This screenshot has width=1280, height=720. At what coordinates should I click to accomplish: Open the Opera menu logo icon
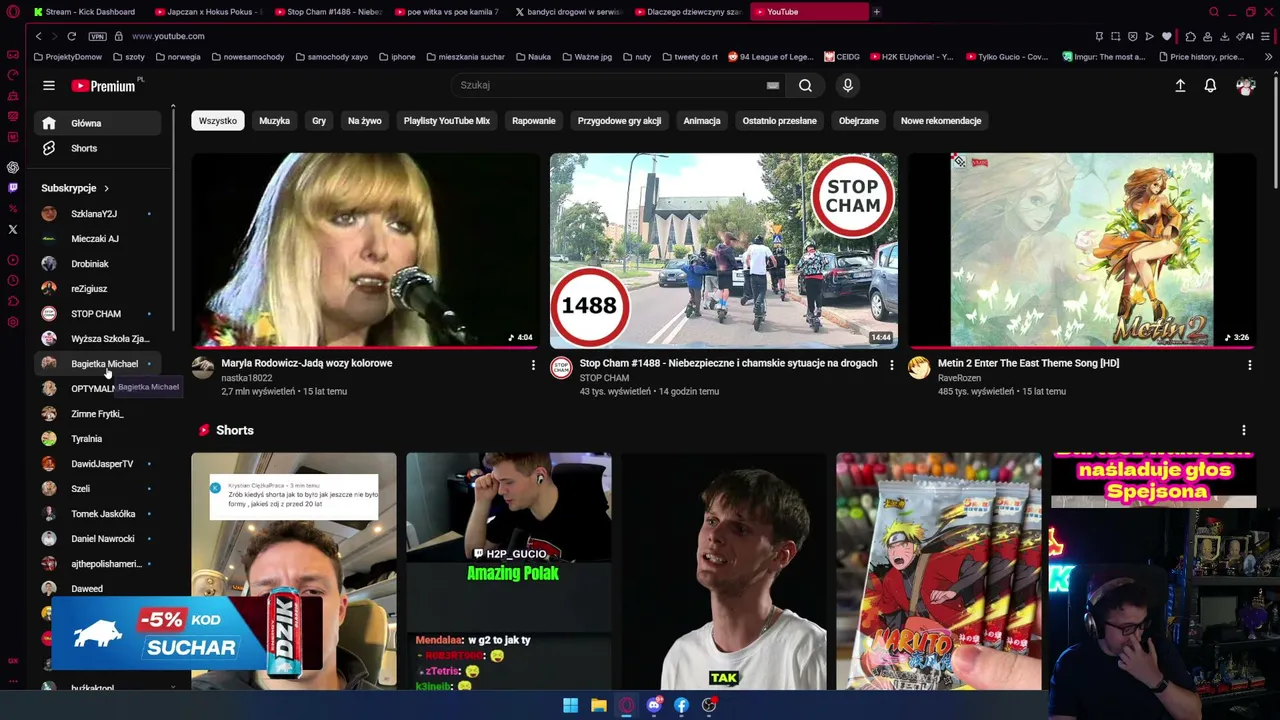point(13,12)
